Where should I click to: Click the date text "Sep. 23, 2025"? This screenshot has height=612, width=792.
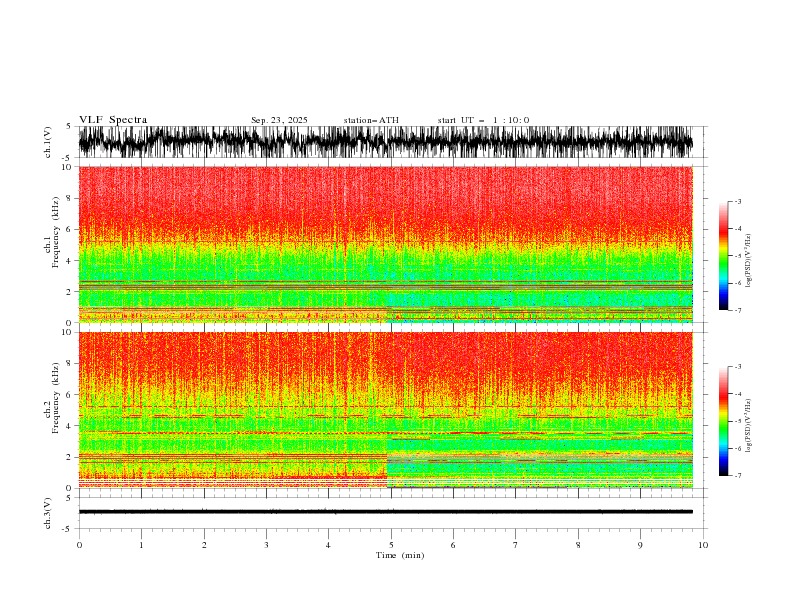click(x=279, y=120)
